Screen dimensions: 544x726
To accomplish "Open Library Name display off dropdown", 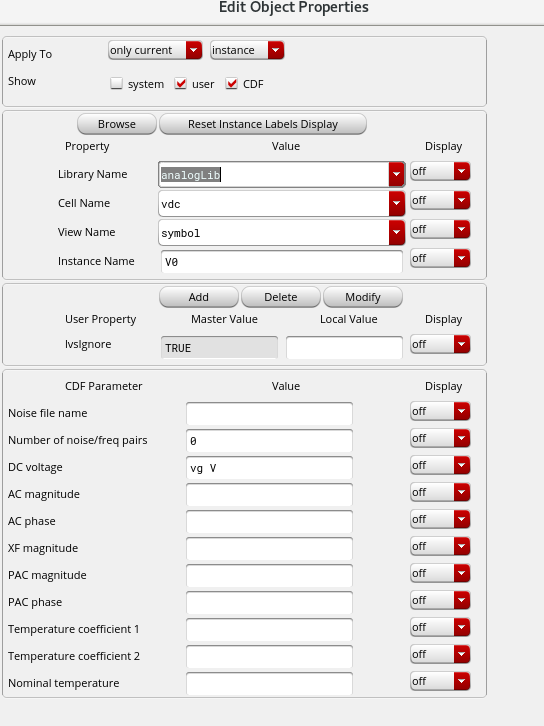I will click(440, 171).
